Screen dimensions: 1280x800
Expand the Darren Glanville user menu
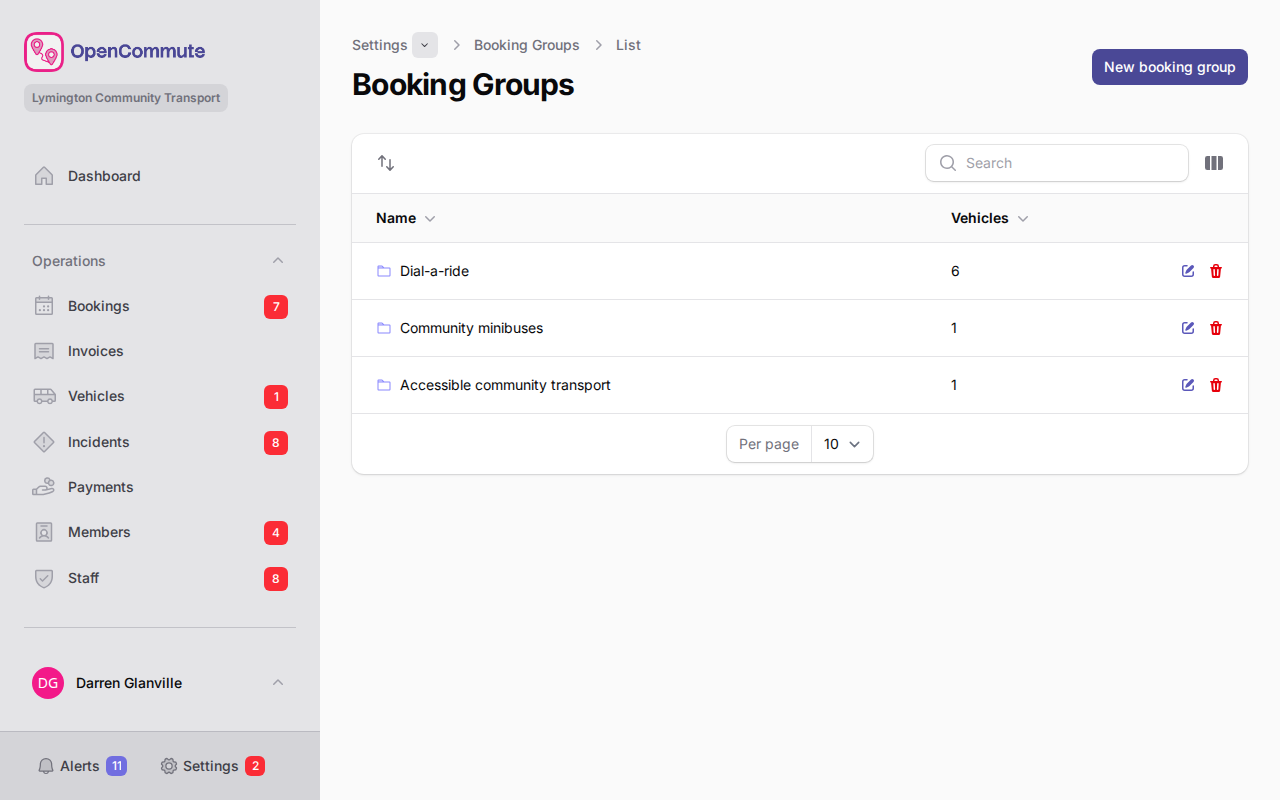click(x=278, y=683)
